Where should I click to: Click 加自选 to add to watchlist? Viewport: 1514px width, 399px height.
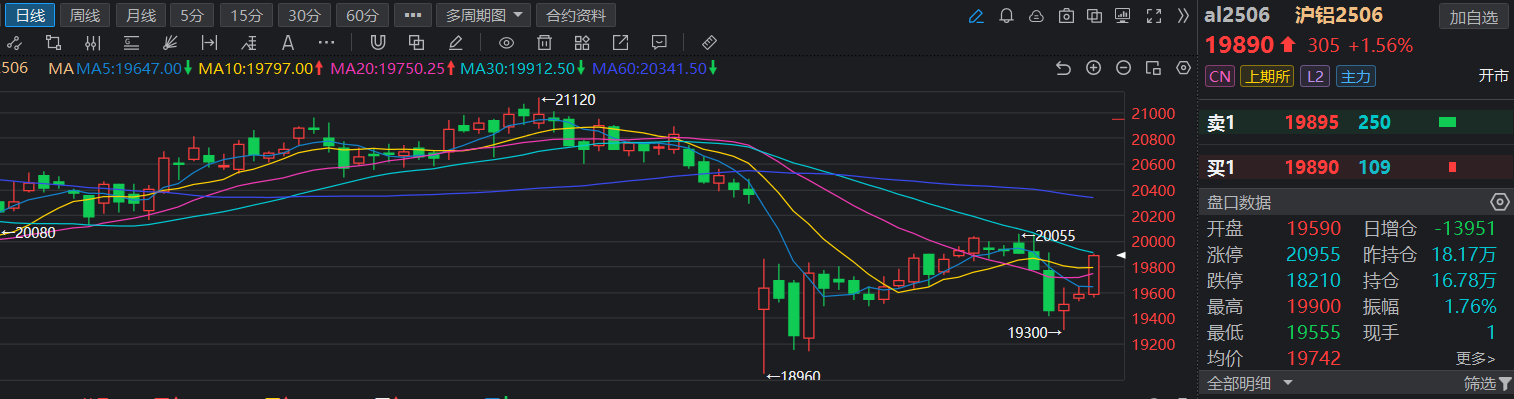pos(1474,16)
